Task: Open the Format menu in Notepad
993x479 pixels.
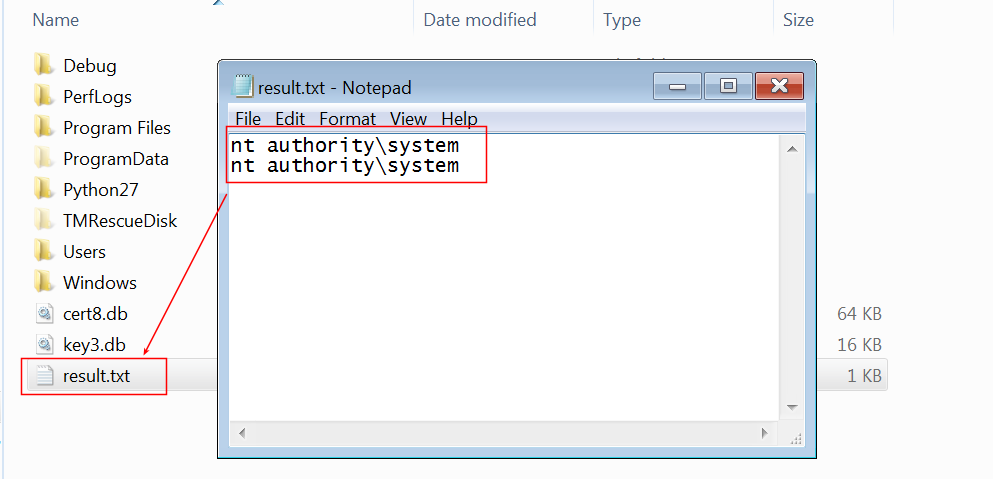Action: point(347,119)
